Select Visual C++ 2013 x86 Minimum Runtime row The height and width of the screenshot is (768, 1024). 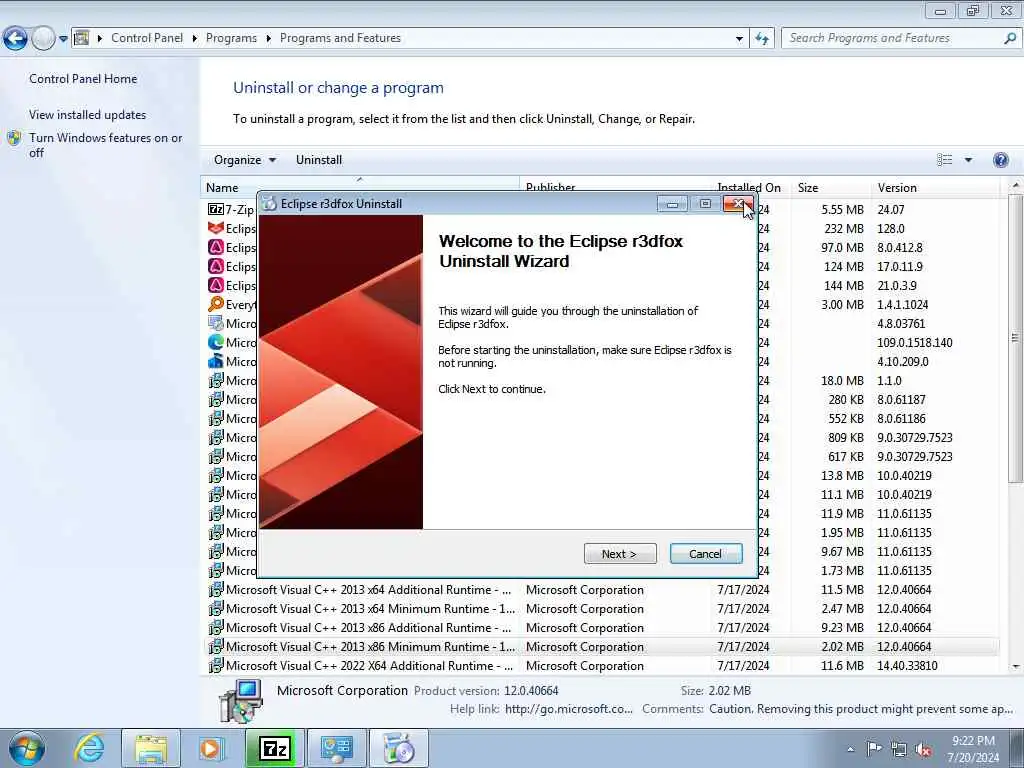[600, 647]
